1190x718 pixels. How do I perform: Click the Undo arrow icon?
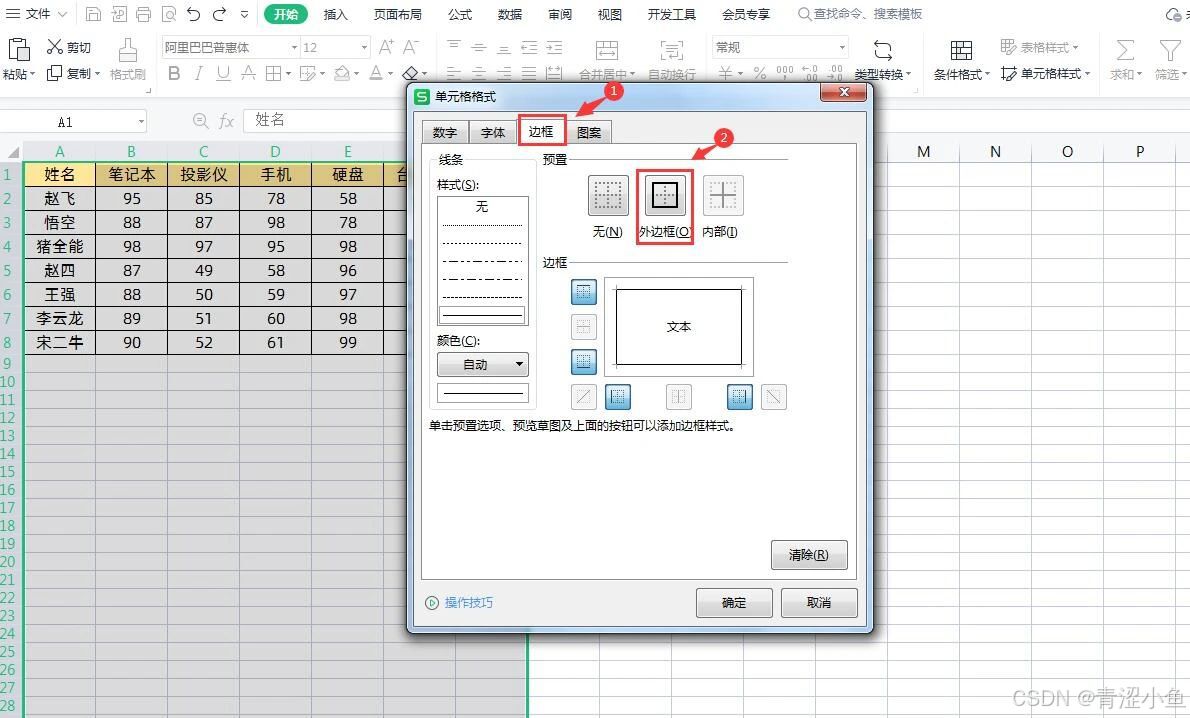click(194, 14)
